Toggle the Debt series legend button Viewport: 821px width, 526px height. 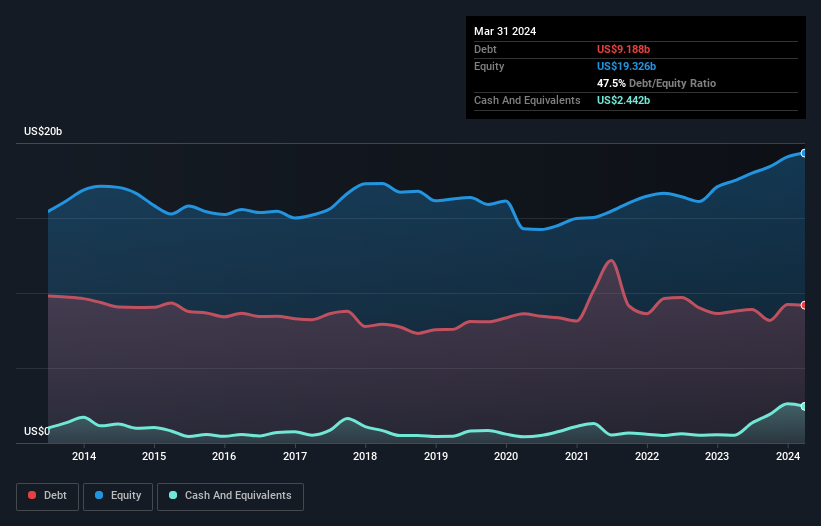coord(47,496)
